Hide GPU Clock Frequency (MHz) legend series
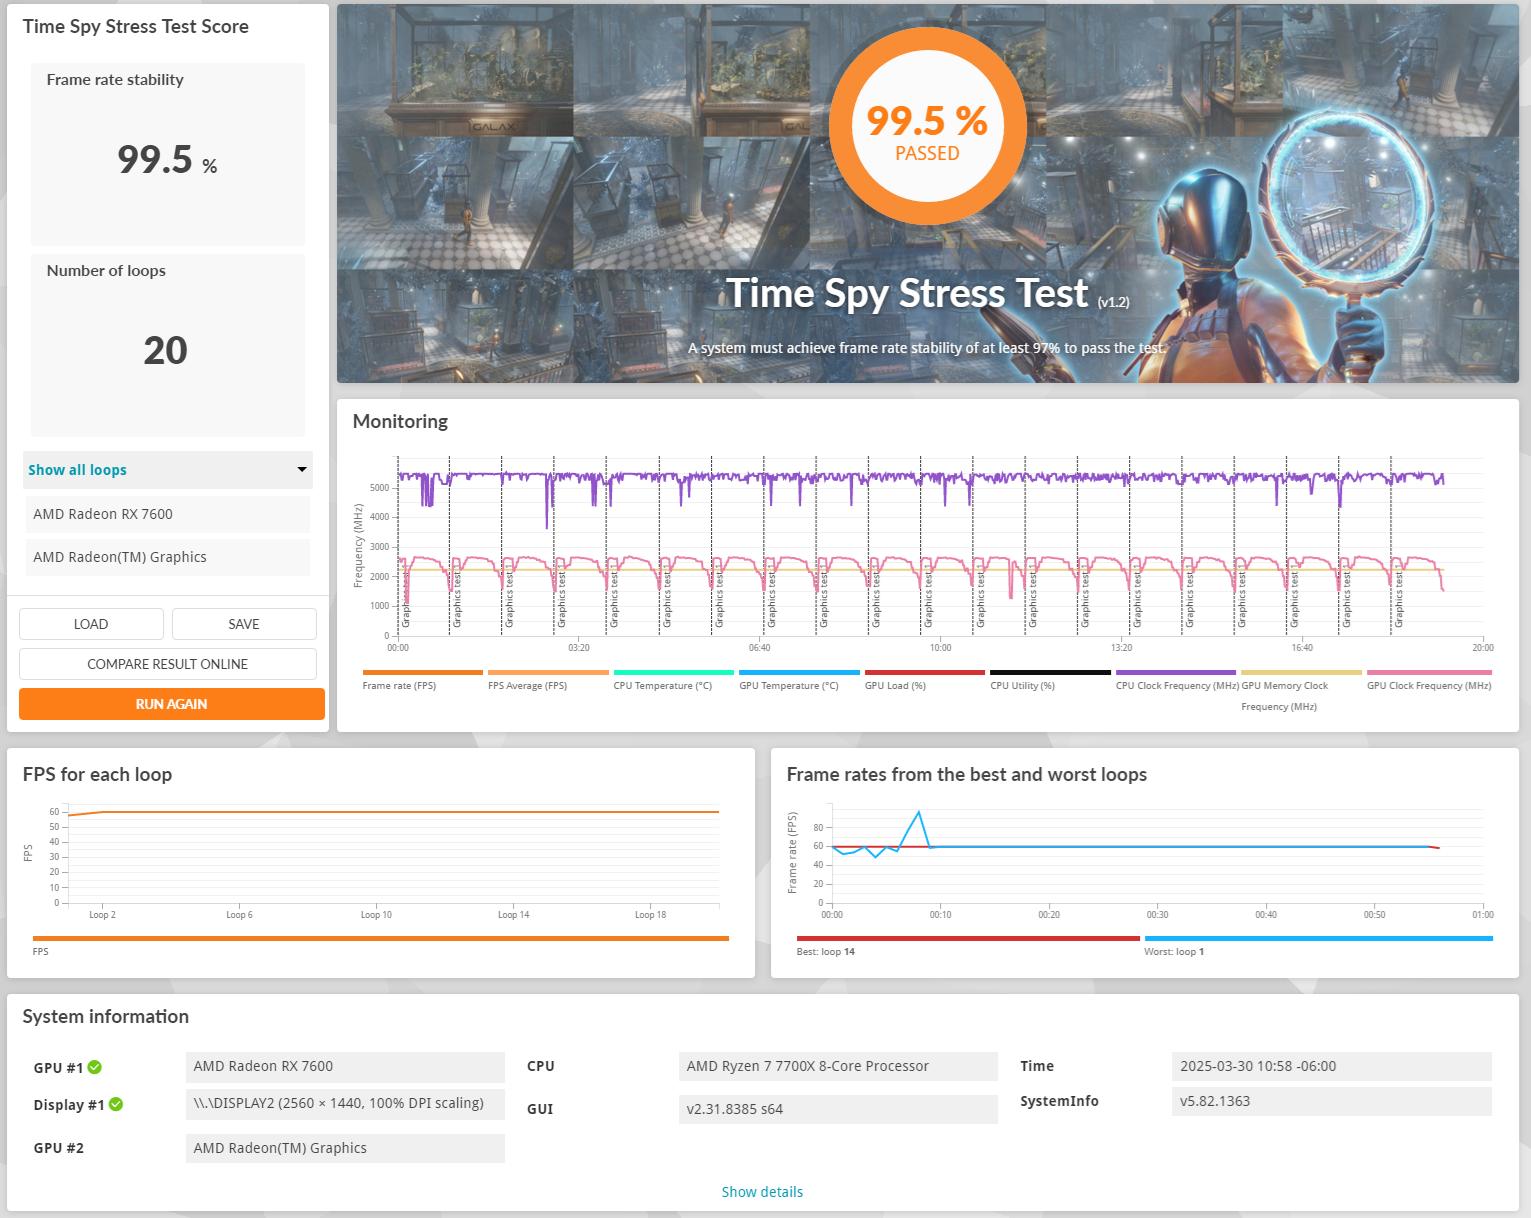 pos(1428,686)
